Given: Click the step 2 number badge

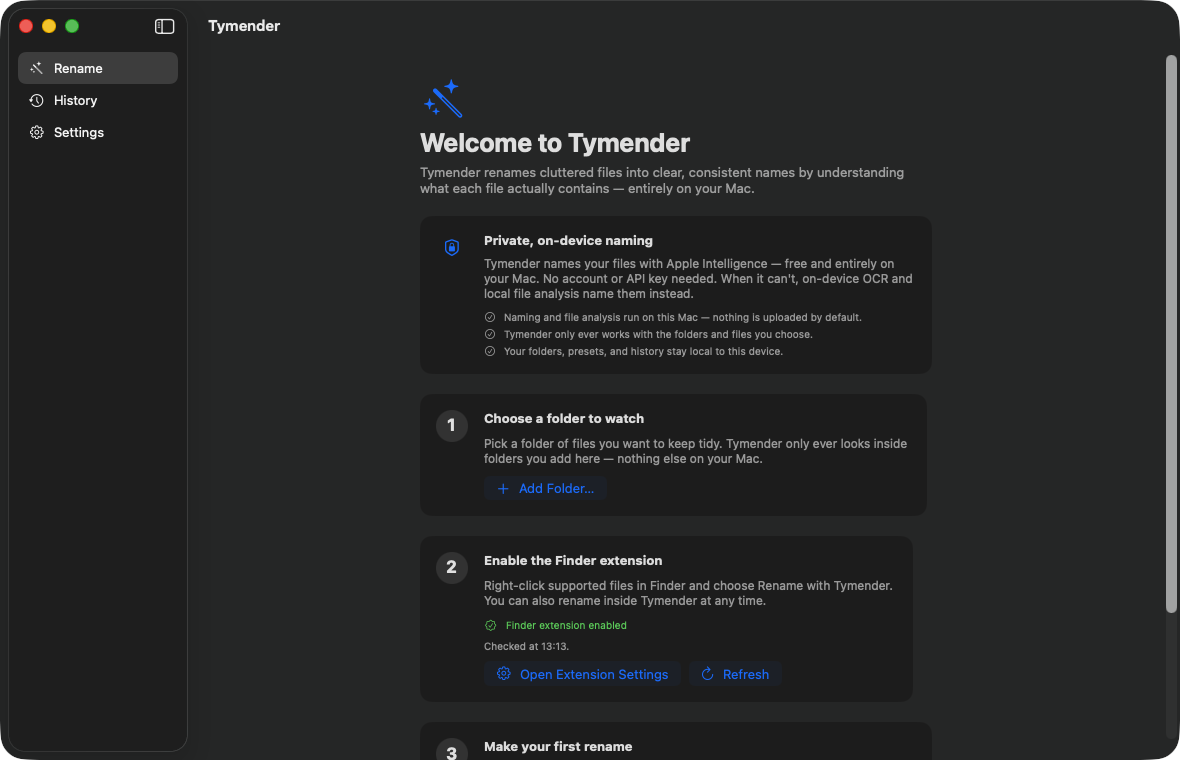Looking at the screenshot, I should coord(452,567).
